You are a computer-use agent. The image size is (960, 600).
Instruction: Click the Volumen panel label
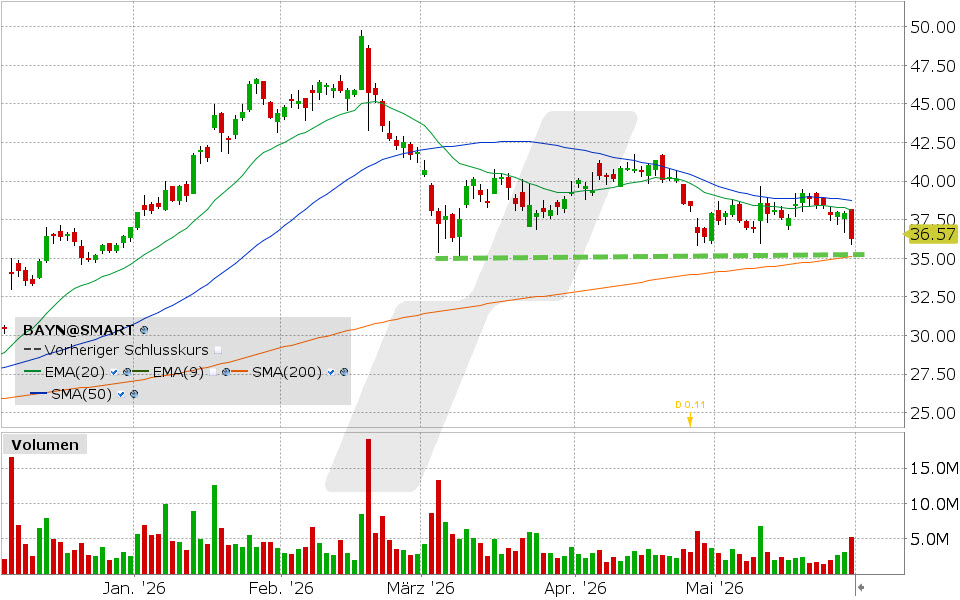tap(45, 444)
